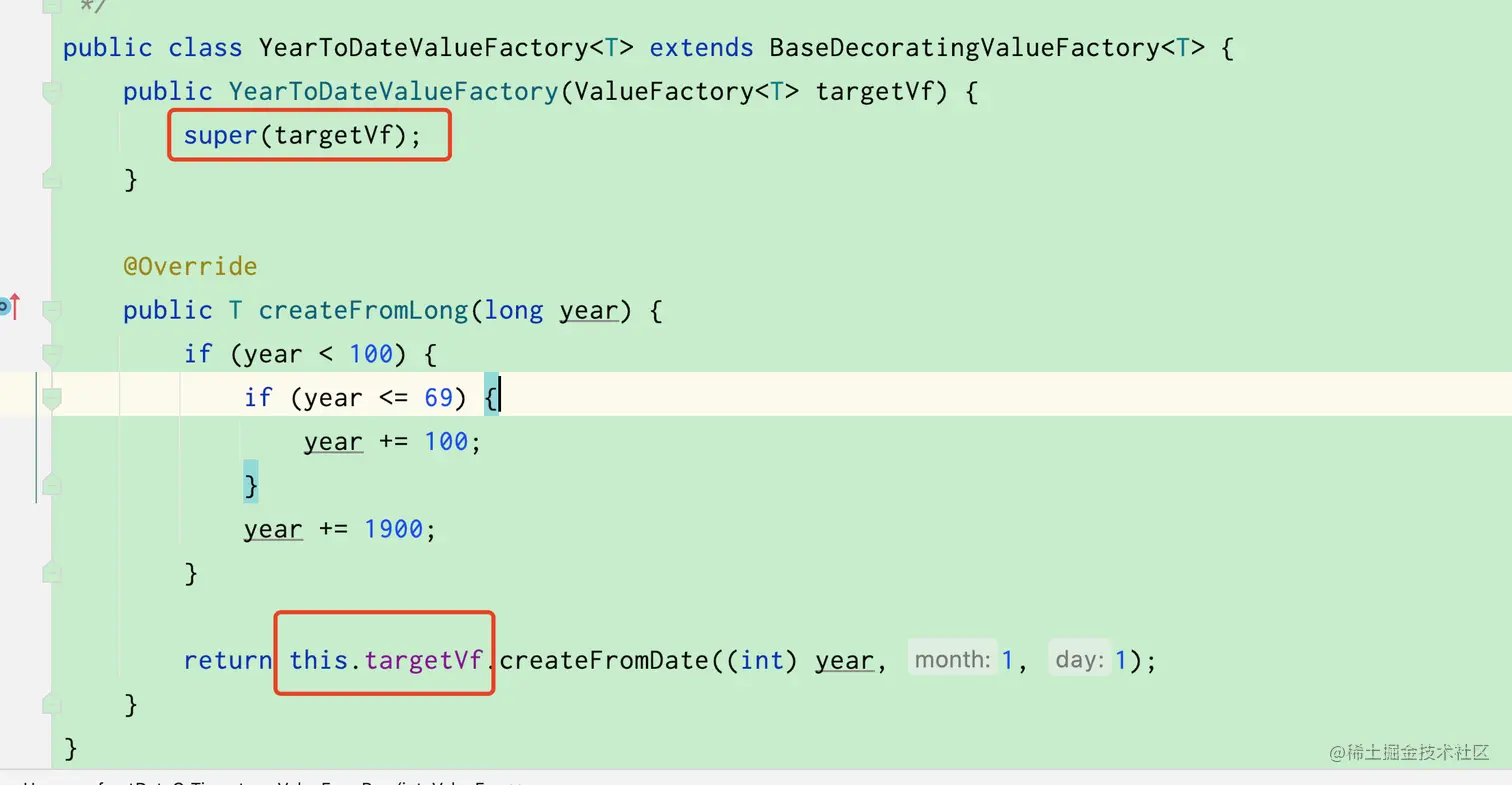
Task: Click the number 100 in 'year += 100'
Action: pyautogui.click(x=446, y=442)
